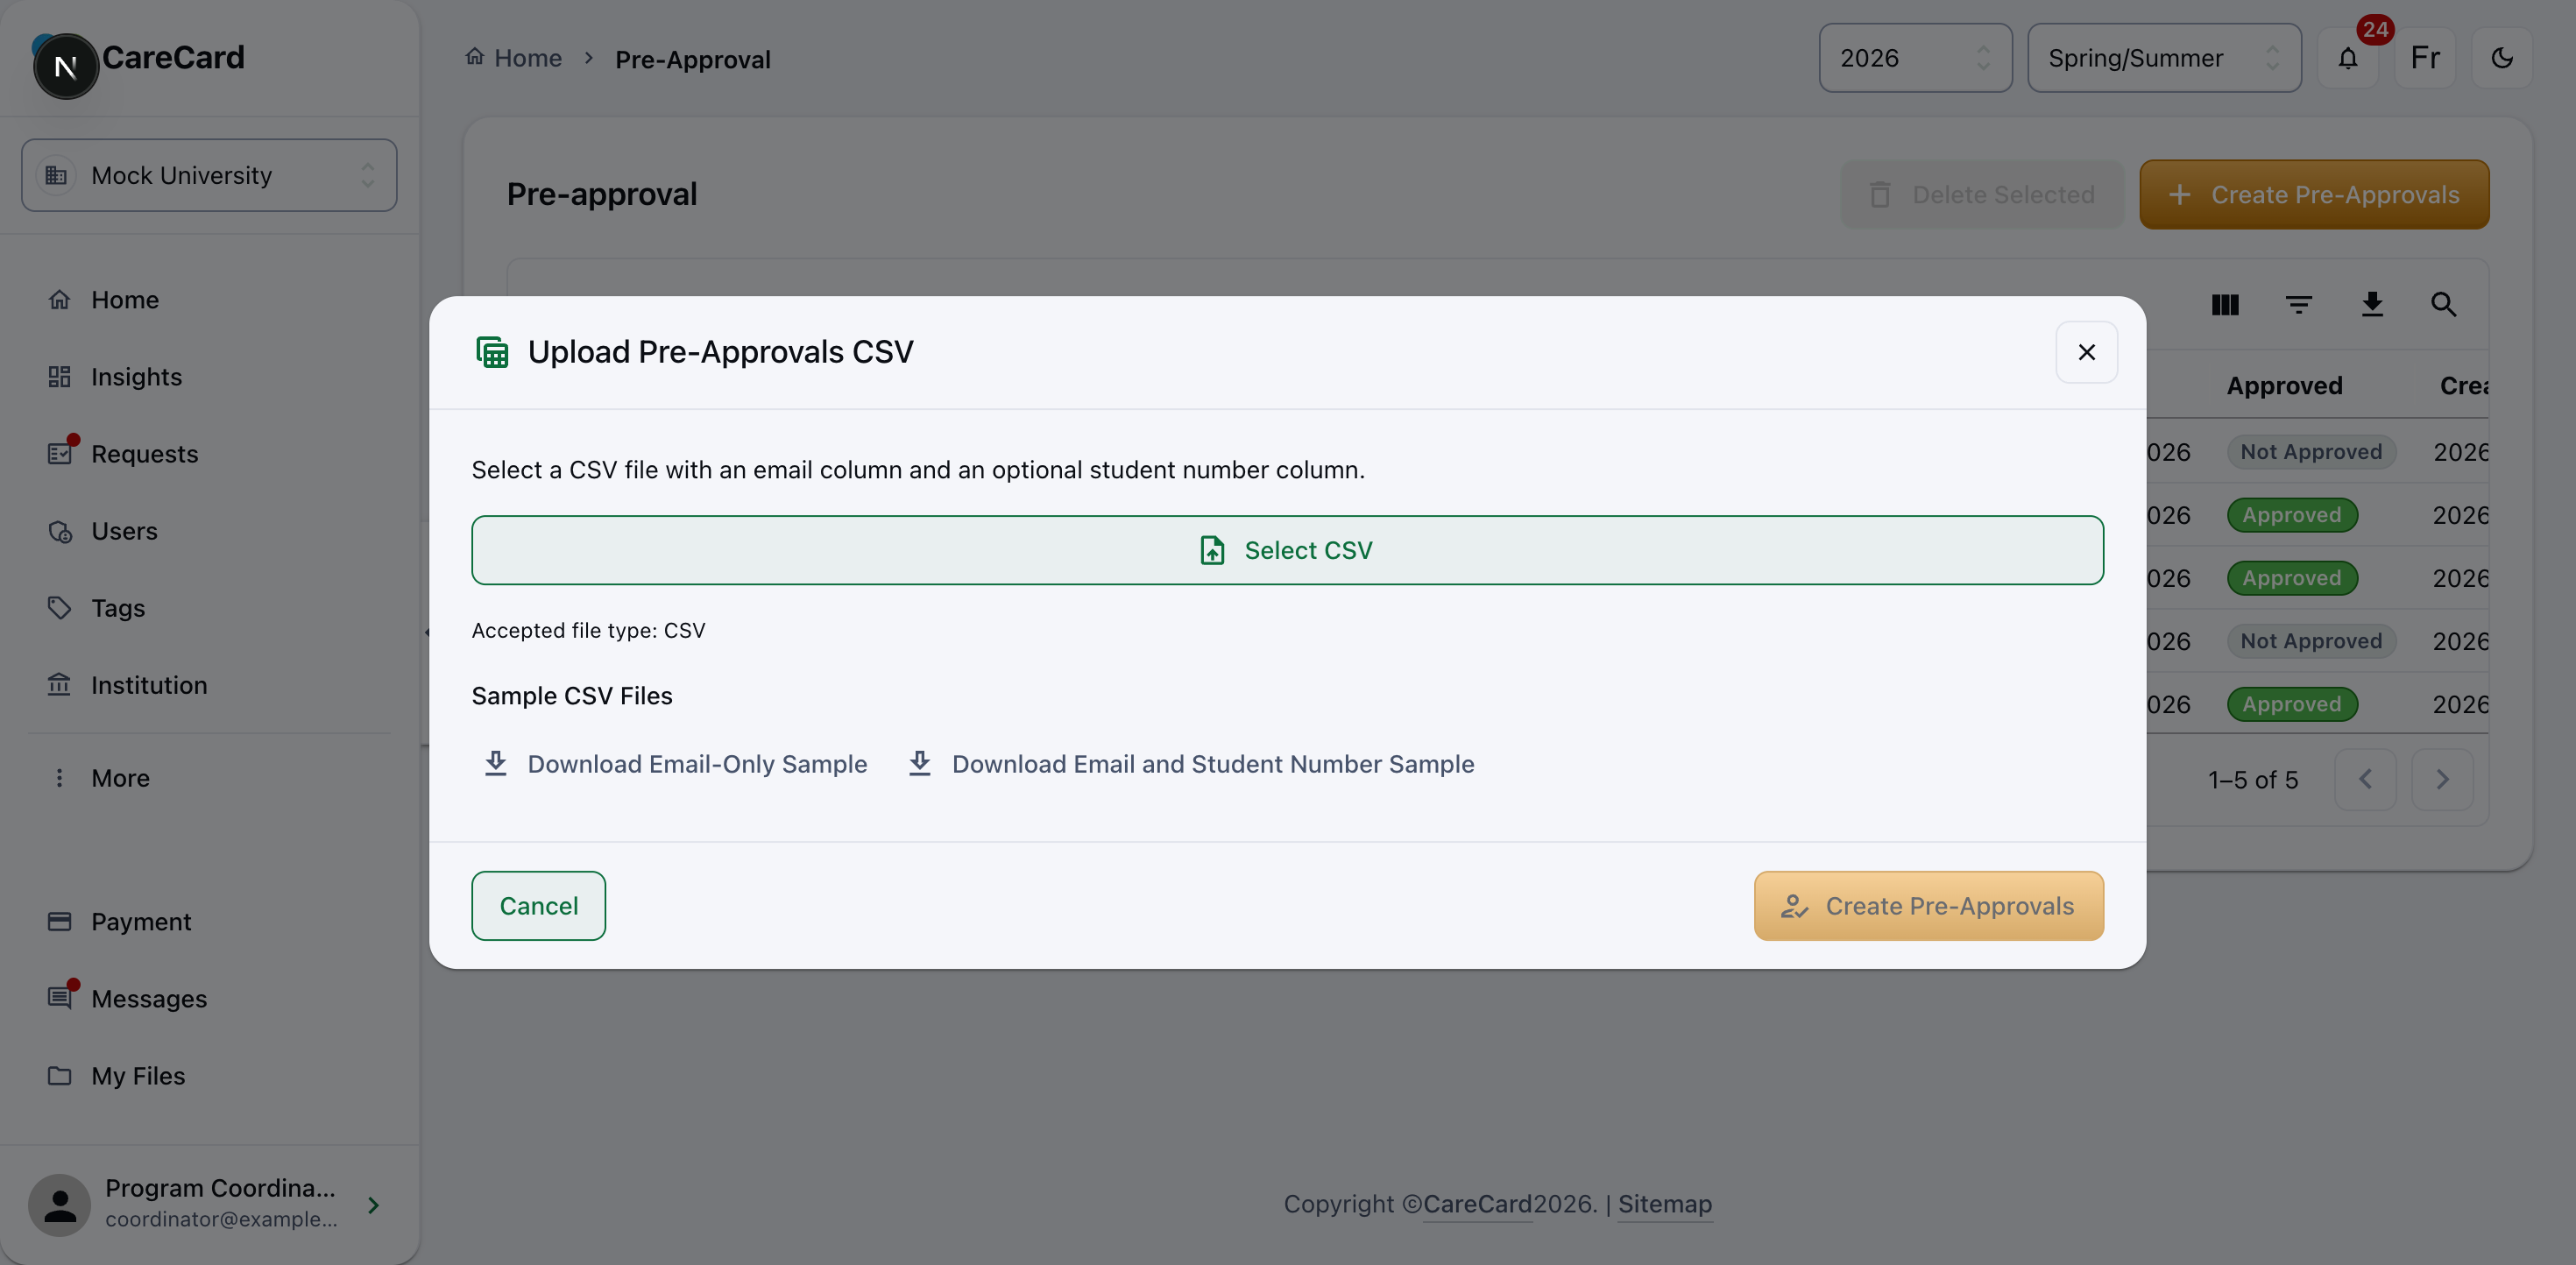Toggle dark mode moon icon
Image resolution: width=2576 pixels, height=1265 pixels.
click(2502, 58)
